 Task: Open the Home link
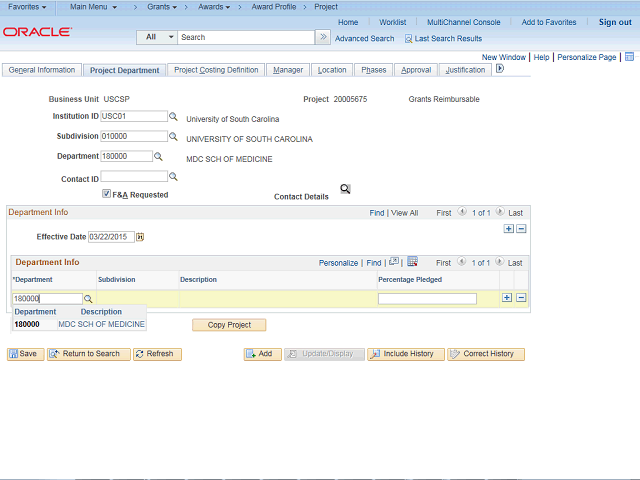(x=348, y=22)
